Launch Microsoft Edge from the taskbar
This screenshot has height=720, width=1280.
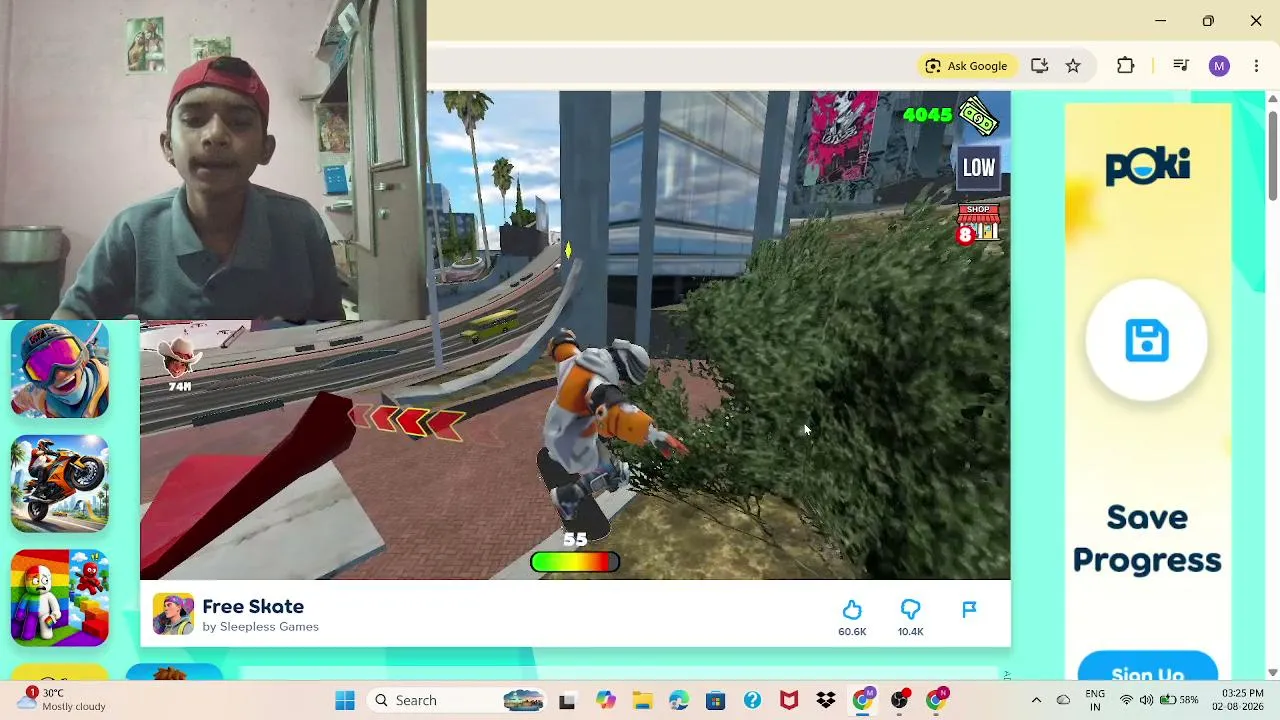679,700
